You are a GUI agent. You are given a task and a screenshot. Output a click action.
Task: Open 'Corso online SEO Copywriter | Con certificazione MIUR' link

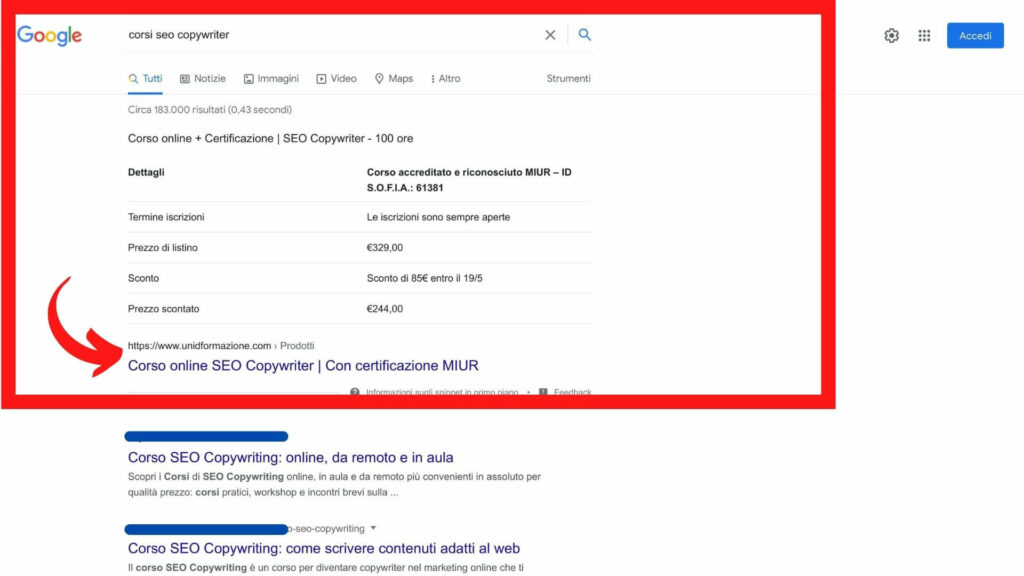[x=303, y=366]
